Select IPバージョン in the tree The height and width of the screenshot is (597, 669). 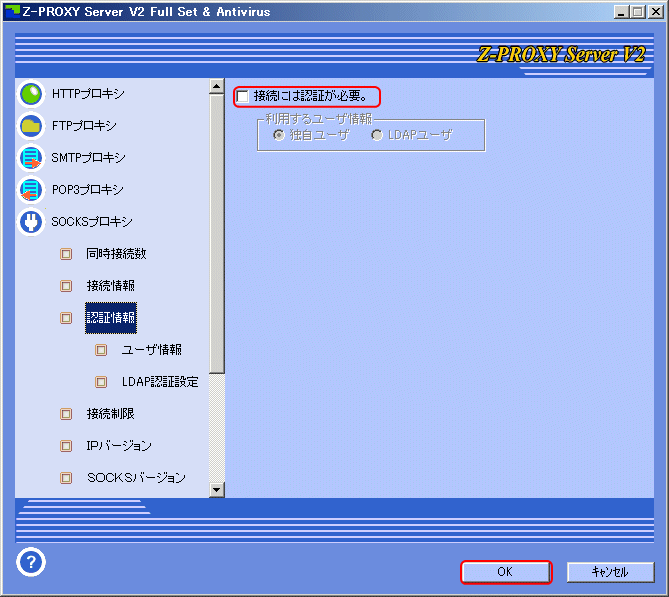point(119,446)
